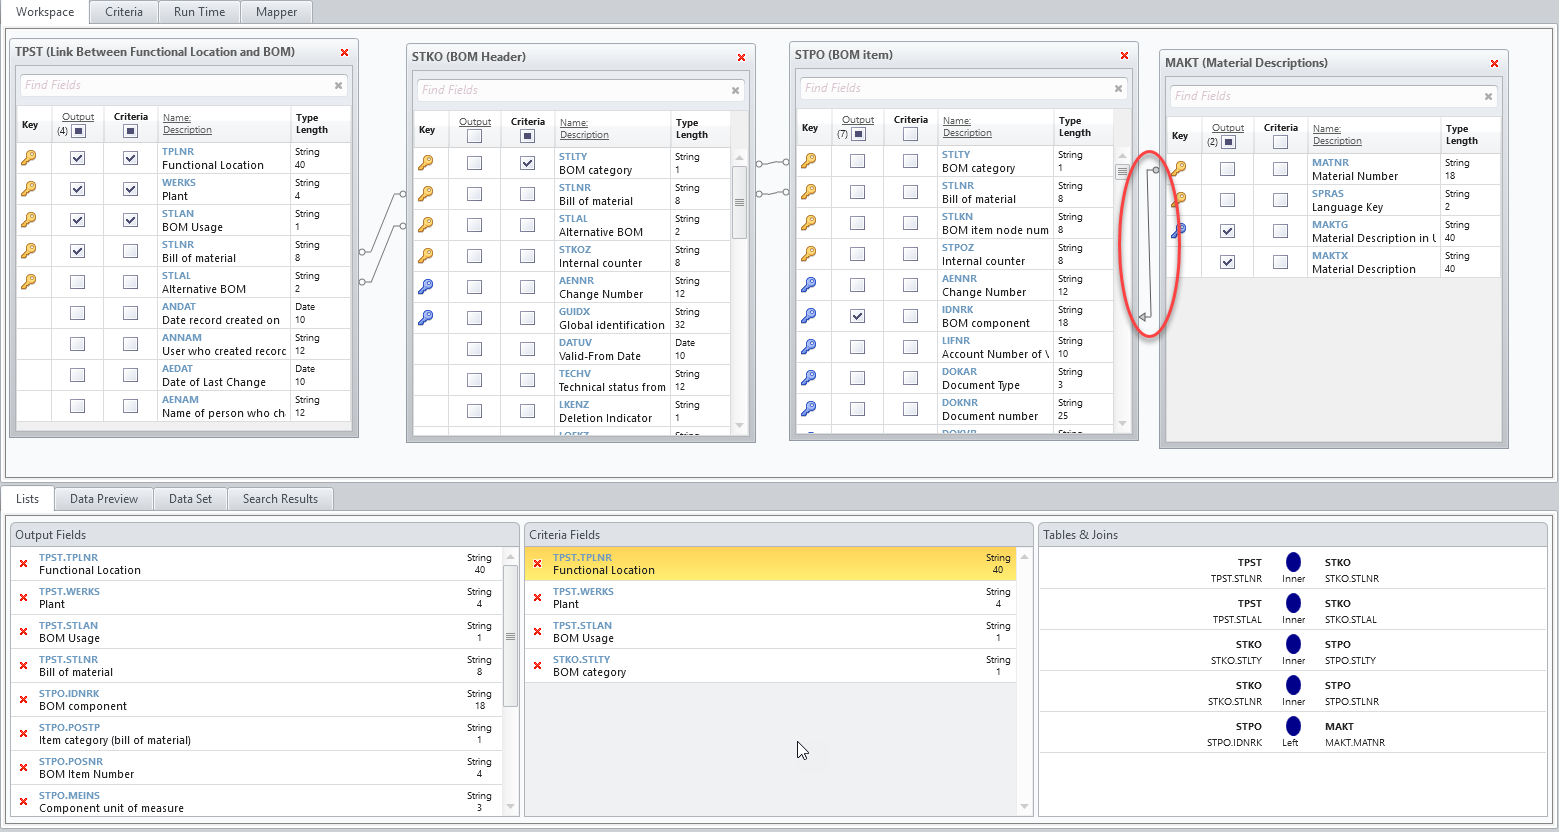
Task: Open the Data Preview tab
Action: tap(103, 498)
